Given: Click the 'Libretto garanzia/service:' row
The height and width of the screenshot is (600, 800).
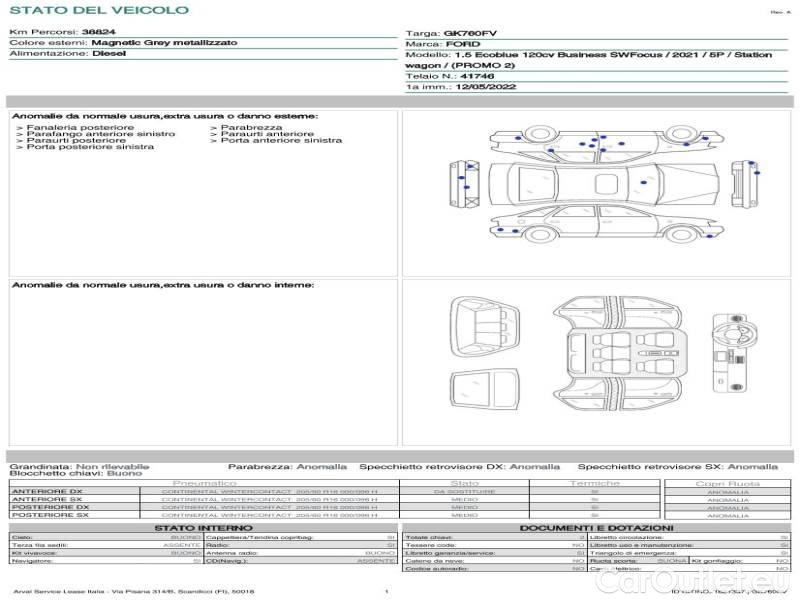Looking at the screenshot, I should 495,553.
